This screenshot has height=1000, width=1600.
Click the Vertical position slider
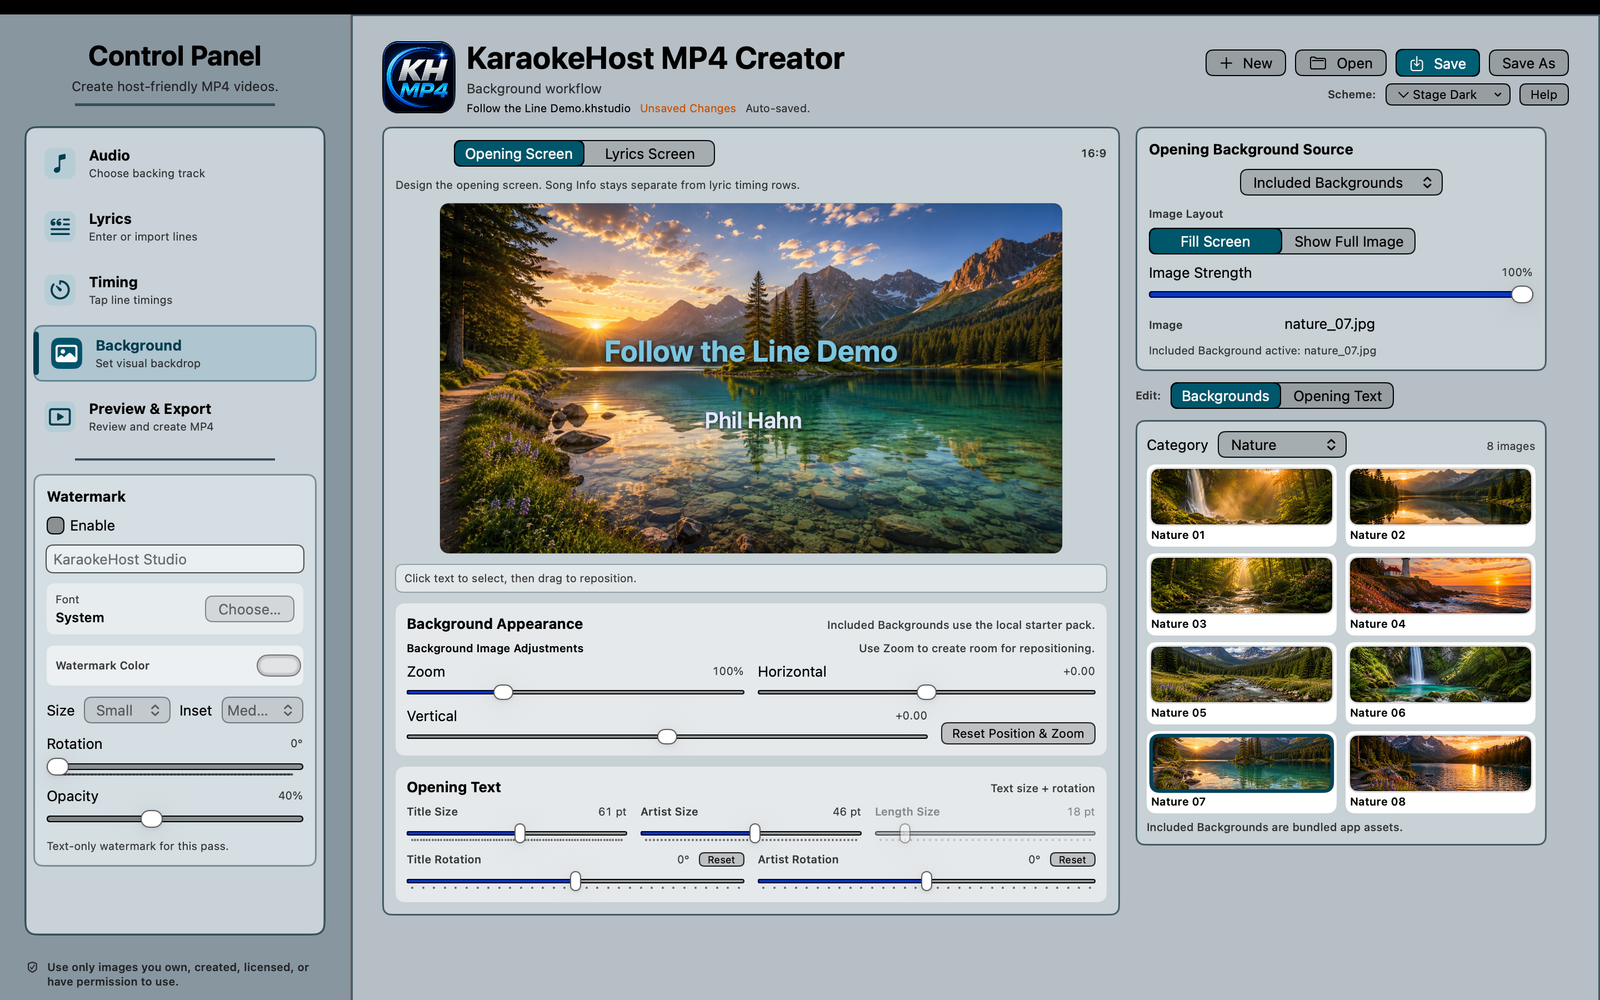pyautogui.click(x=667, y=737)
